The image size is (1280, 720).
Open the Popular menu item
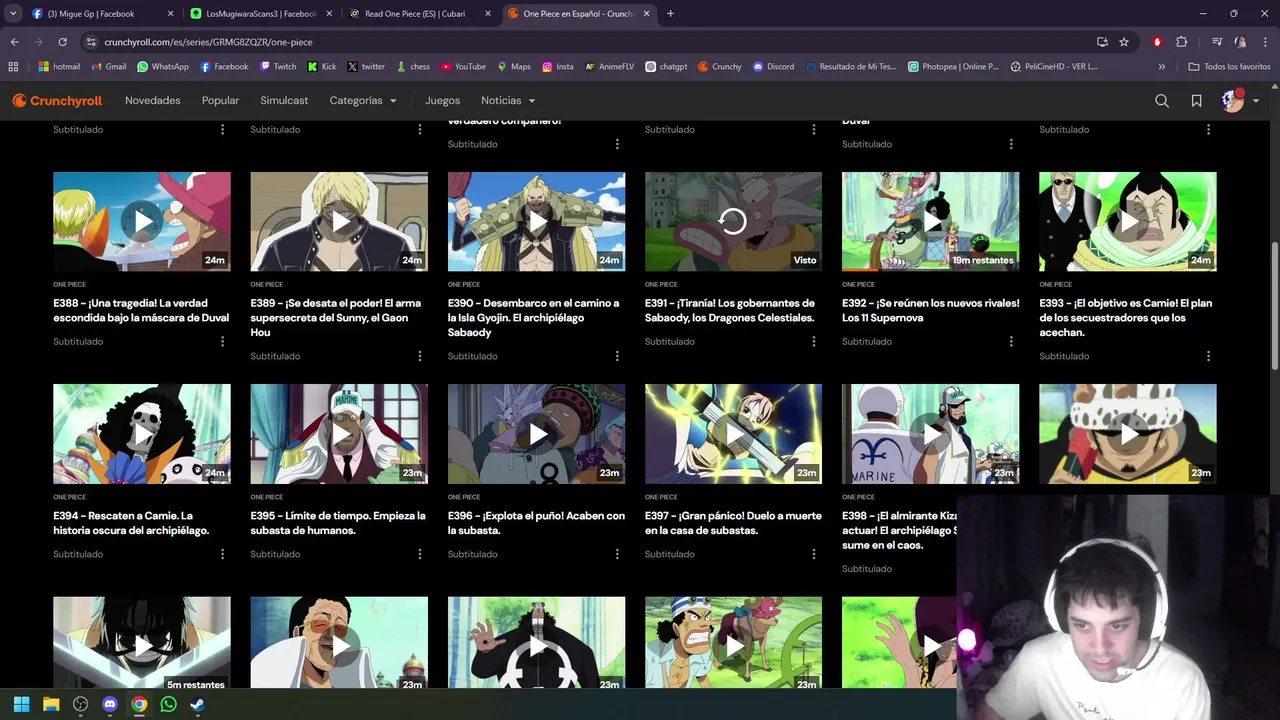[220, 101]
